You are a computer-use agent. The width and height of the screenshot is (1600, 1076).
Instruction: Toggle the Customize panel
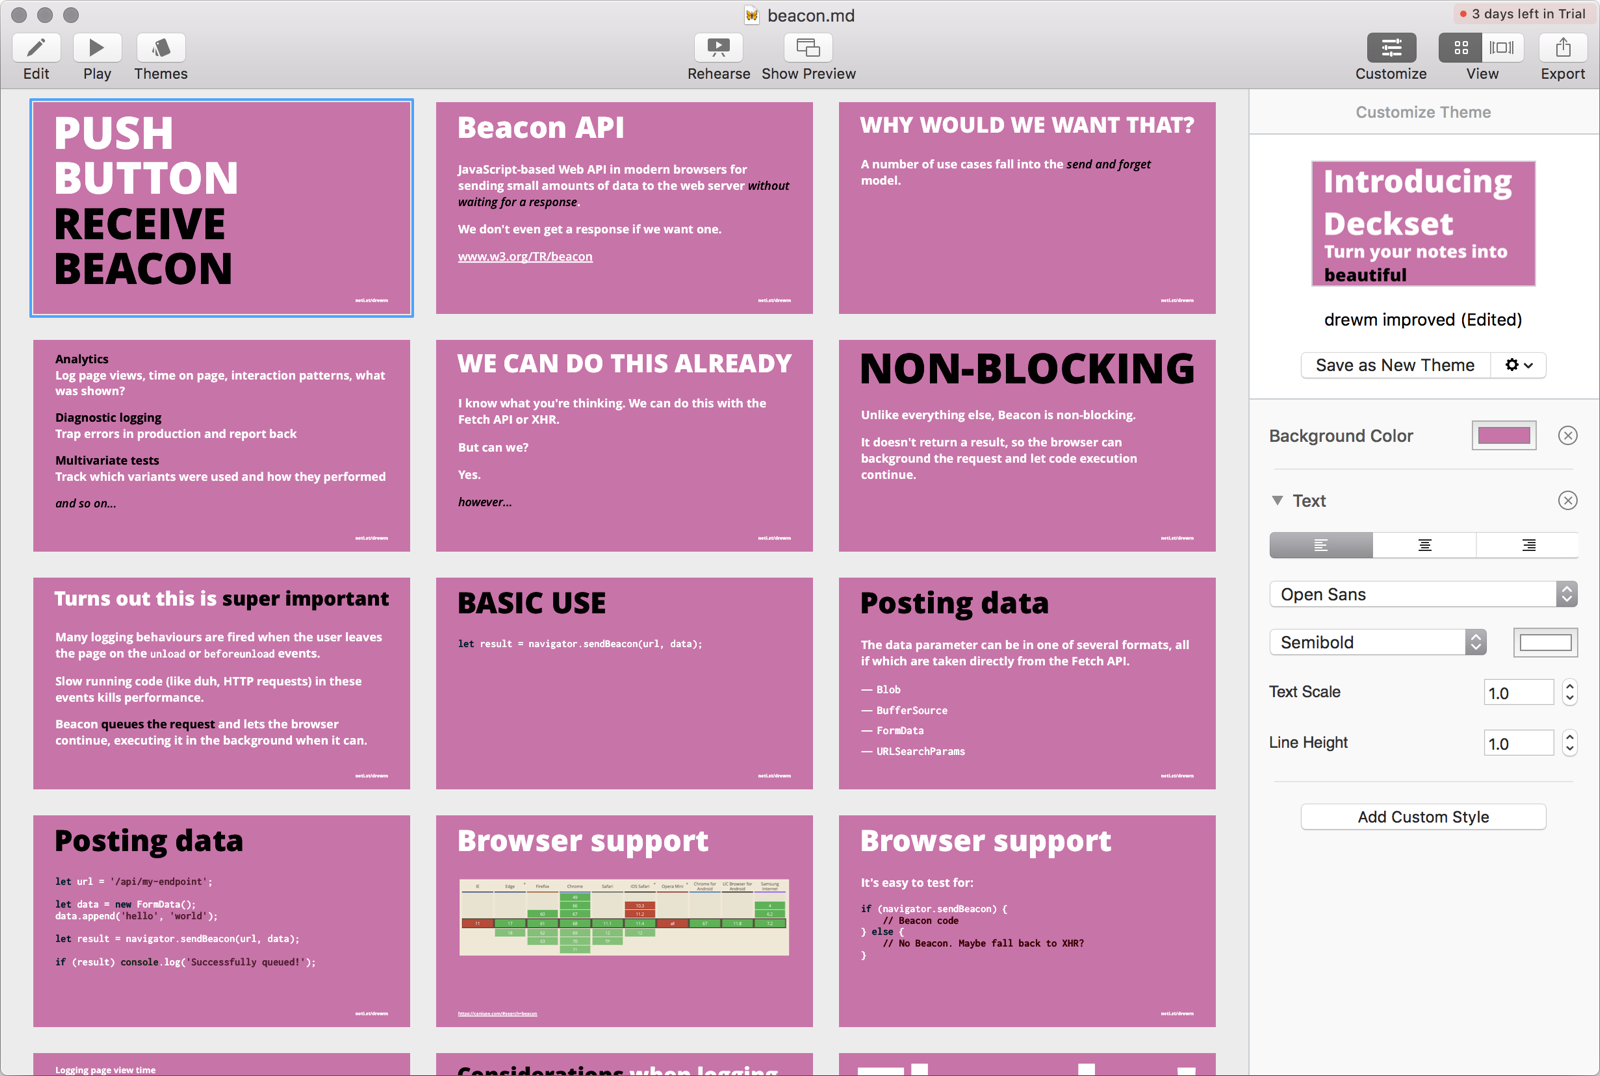[x=1391, y=48]
